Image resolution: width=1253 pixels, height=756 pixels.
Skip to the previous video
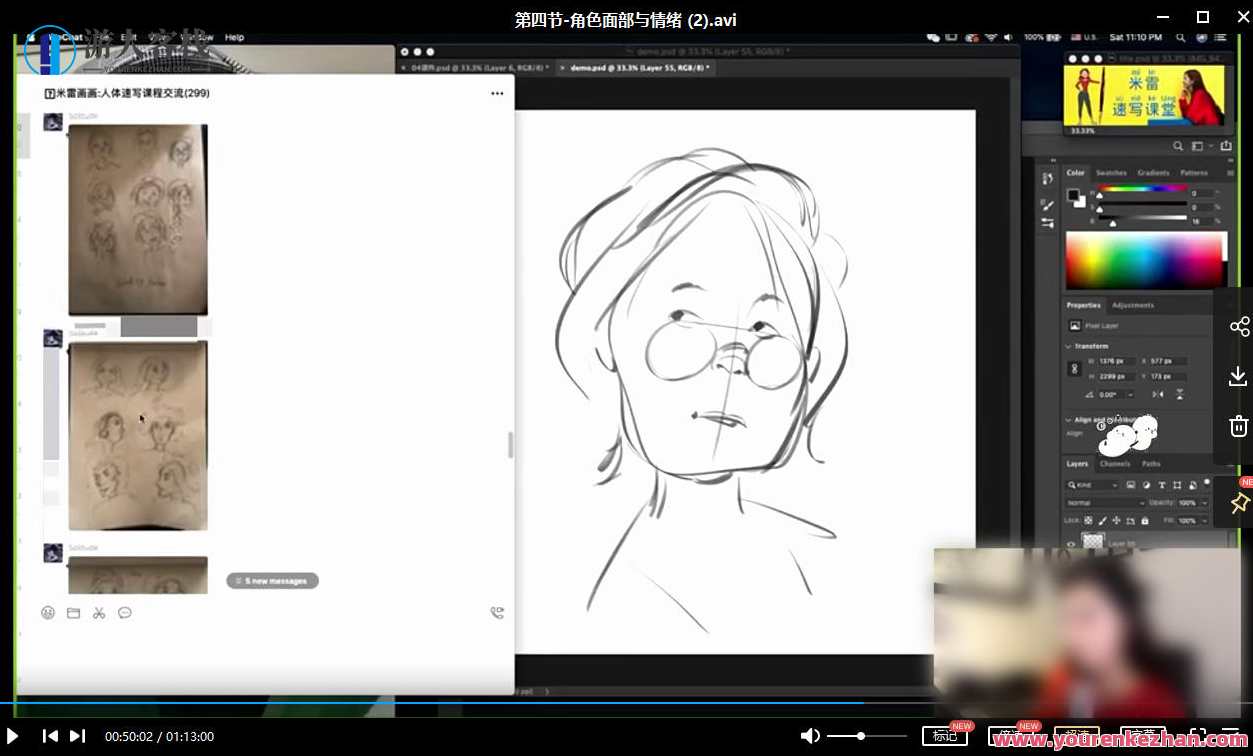50,736
